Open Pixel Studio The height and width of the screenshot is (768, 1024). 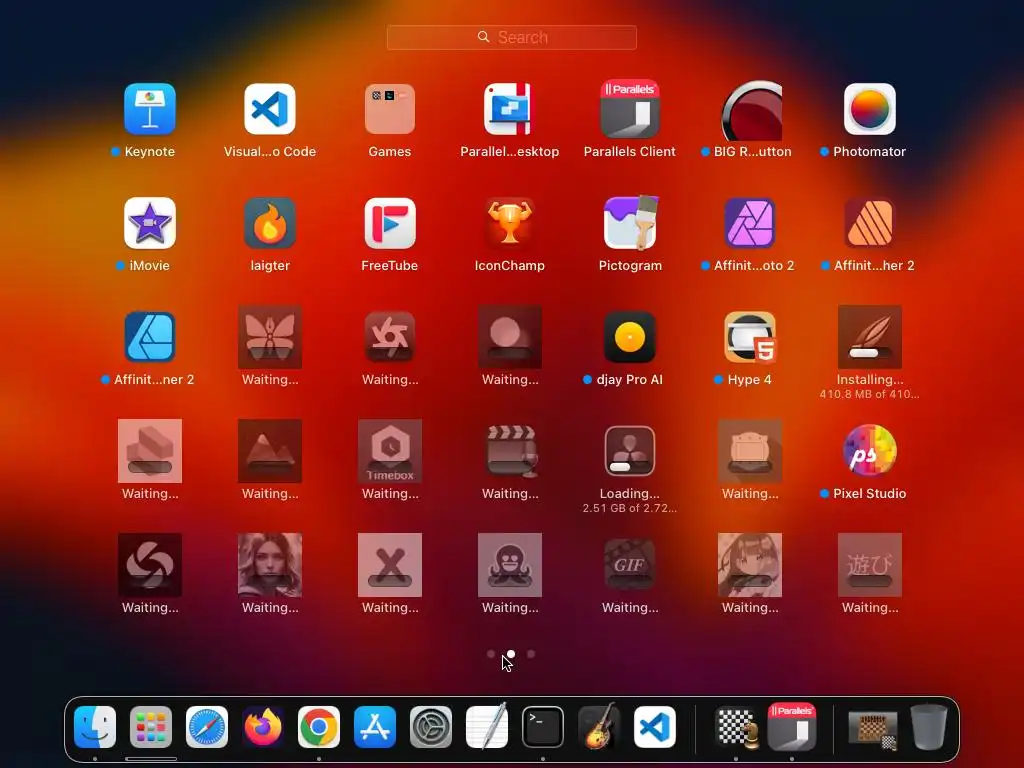tap(870, 451)
